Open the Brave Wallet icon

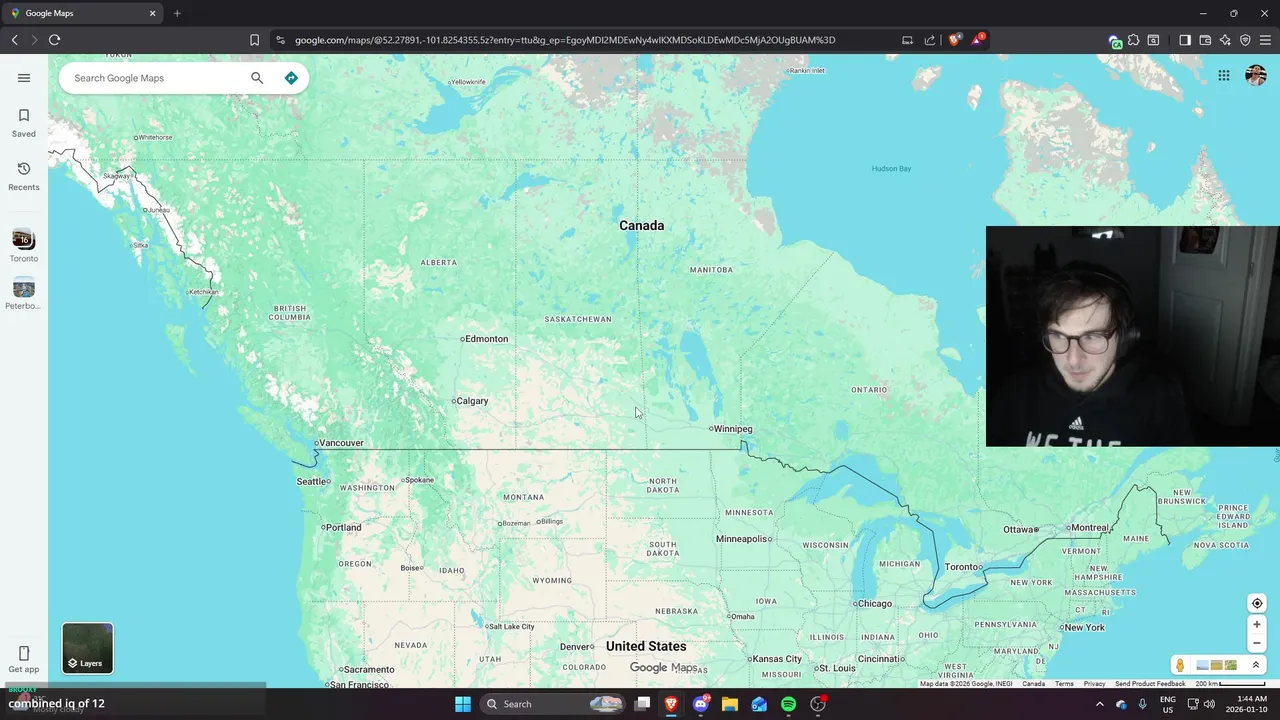coord(1205,40)
